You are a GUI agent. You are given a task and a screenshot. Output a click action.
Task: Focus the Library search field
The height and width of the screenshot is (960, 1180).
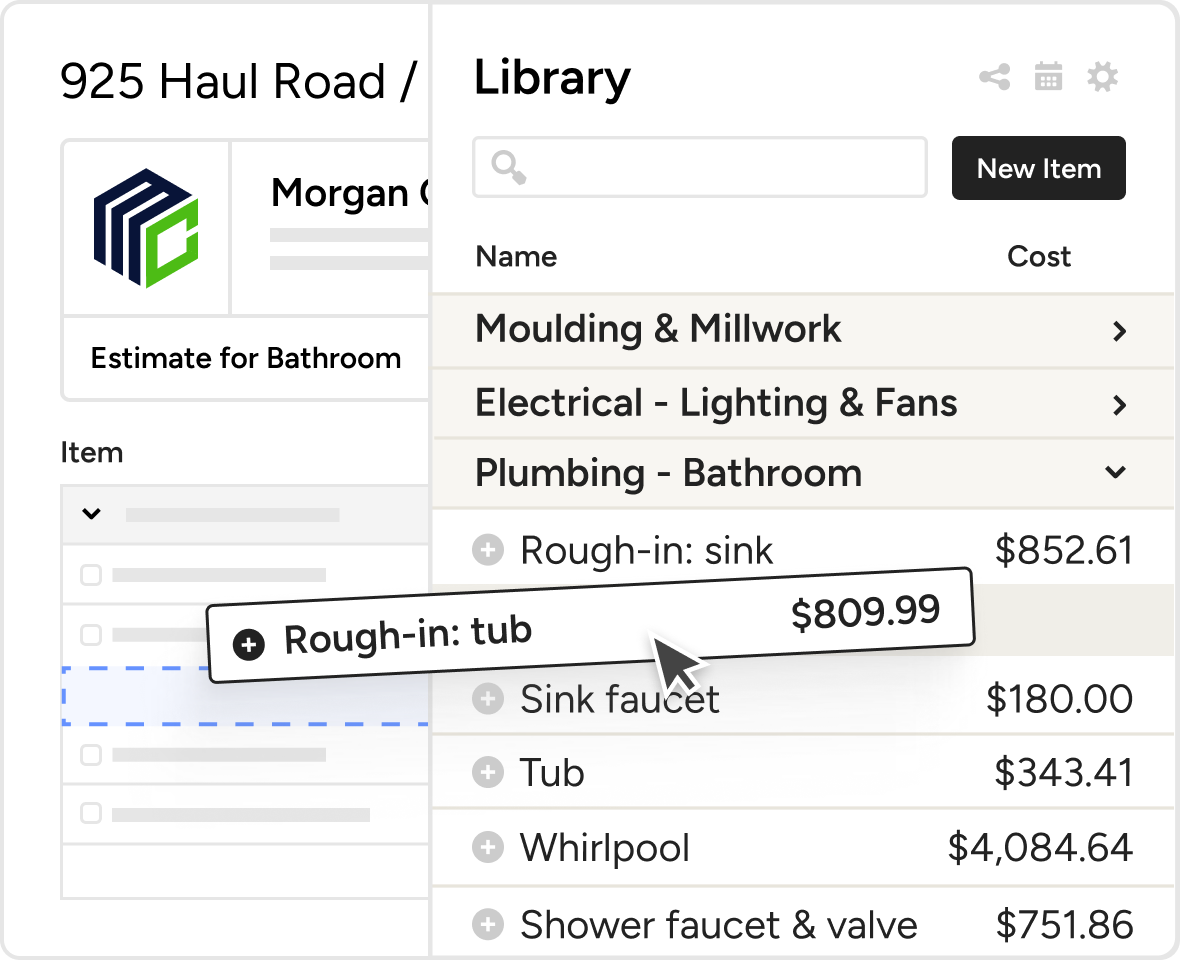pos(700,167)
